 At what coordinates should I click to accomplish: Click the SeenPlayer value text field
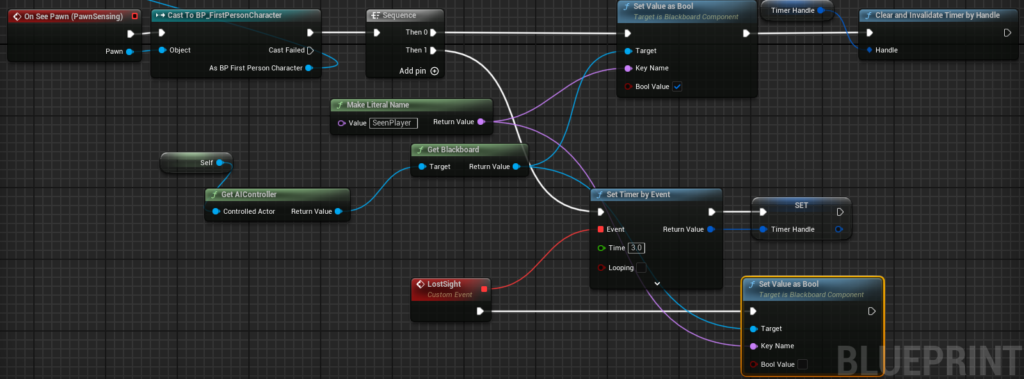393,122
